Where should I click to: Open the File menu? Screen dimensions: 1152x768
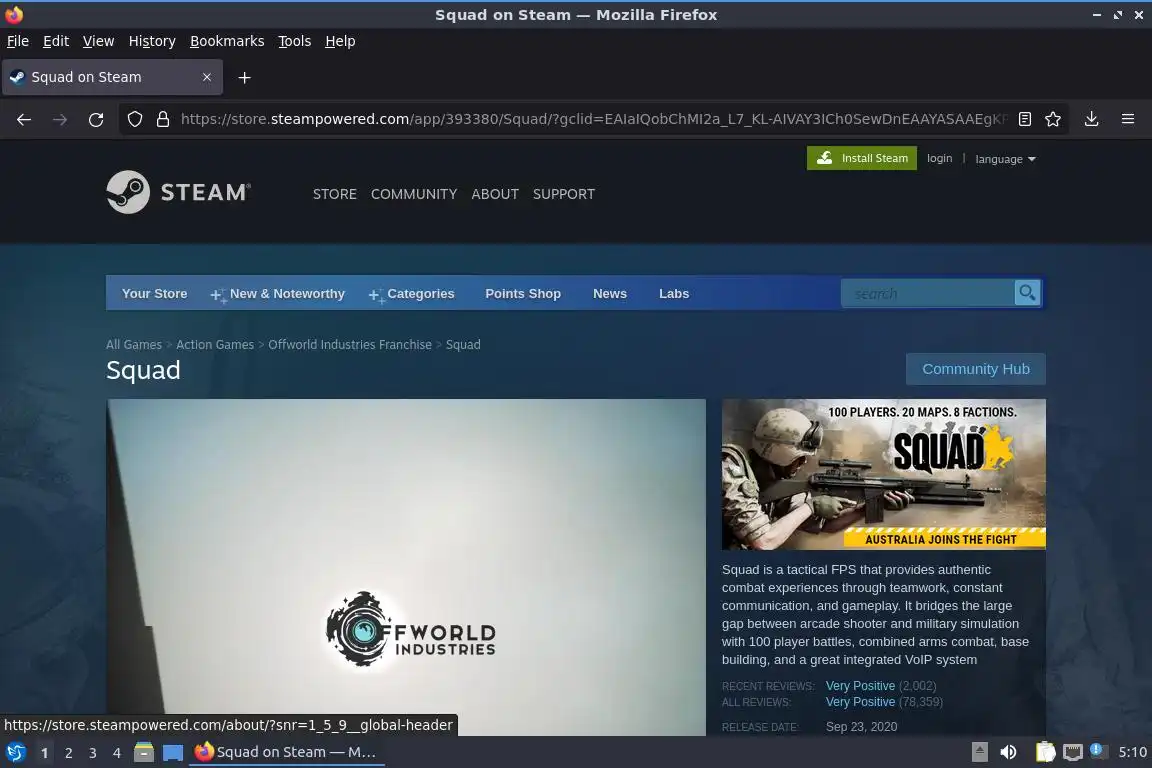pos(18,41)
